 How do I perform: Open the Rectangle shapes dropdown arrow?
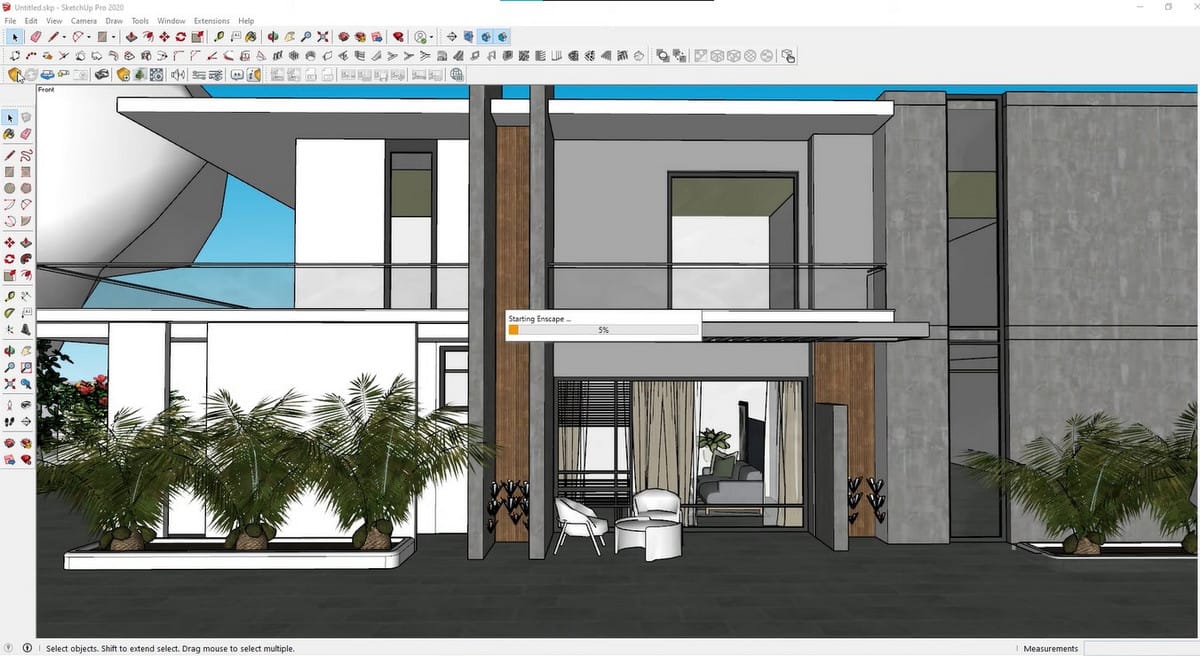(x=113, y=37)
